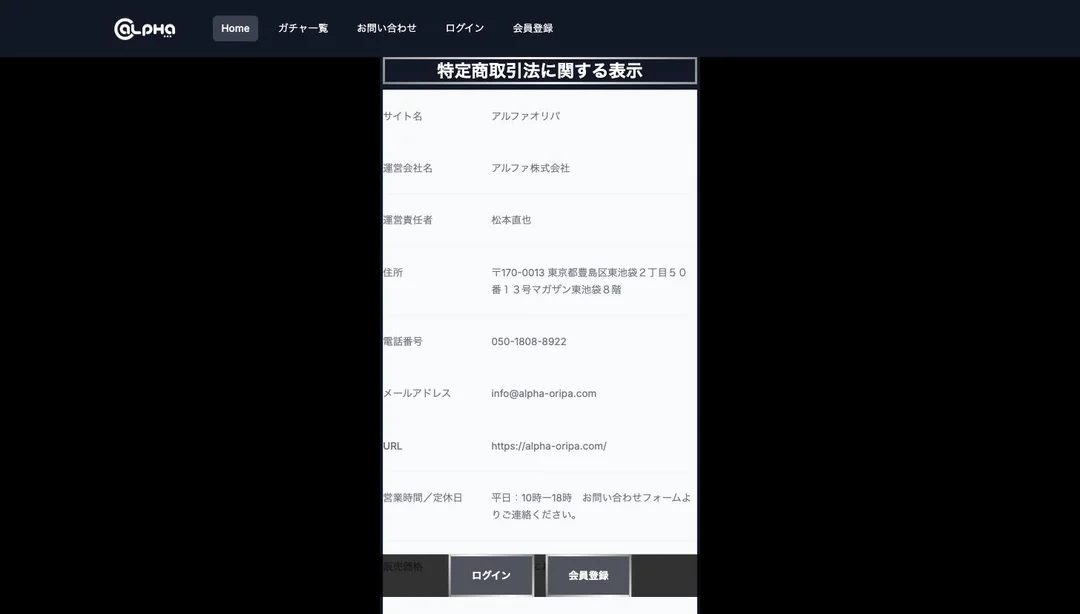This screenshot has width=1080, height=614.
Task: Click the https://alpha-oripa.com/ URL text
Action: click(549, 446)
